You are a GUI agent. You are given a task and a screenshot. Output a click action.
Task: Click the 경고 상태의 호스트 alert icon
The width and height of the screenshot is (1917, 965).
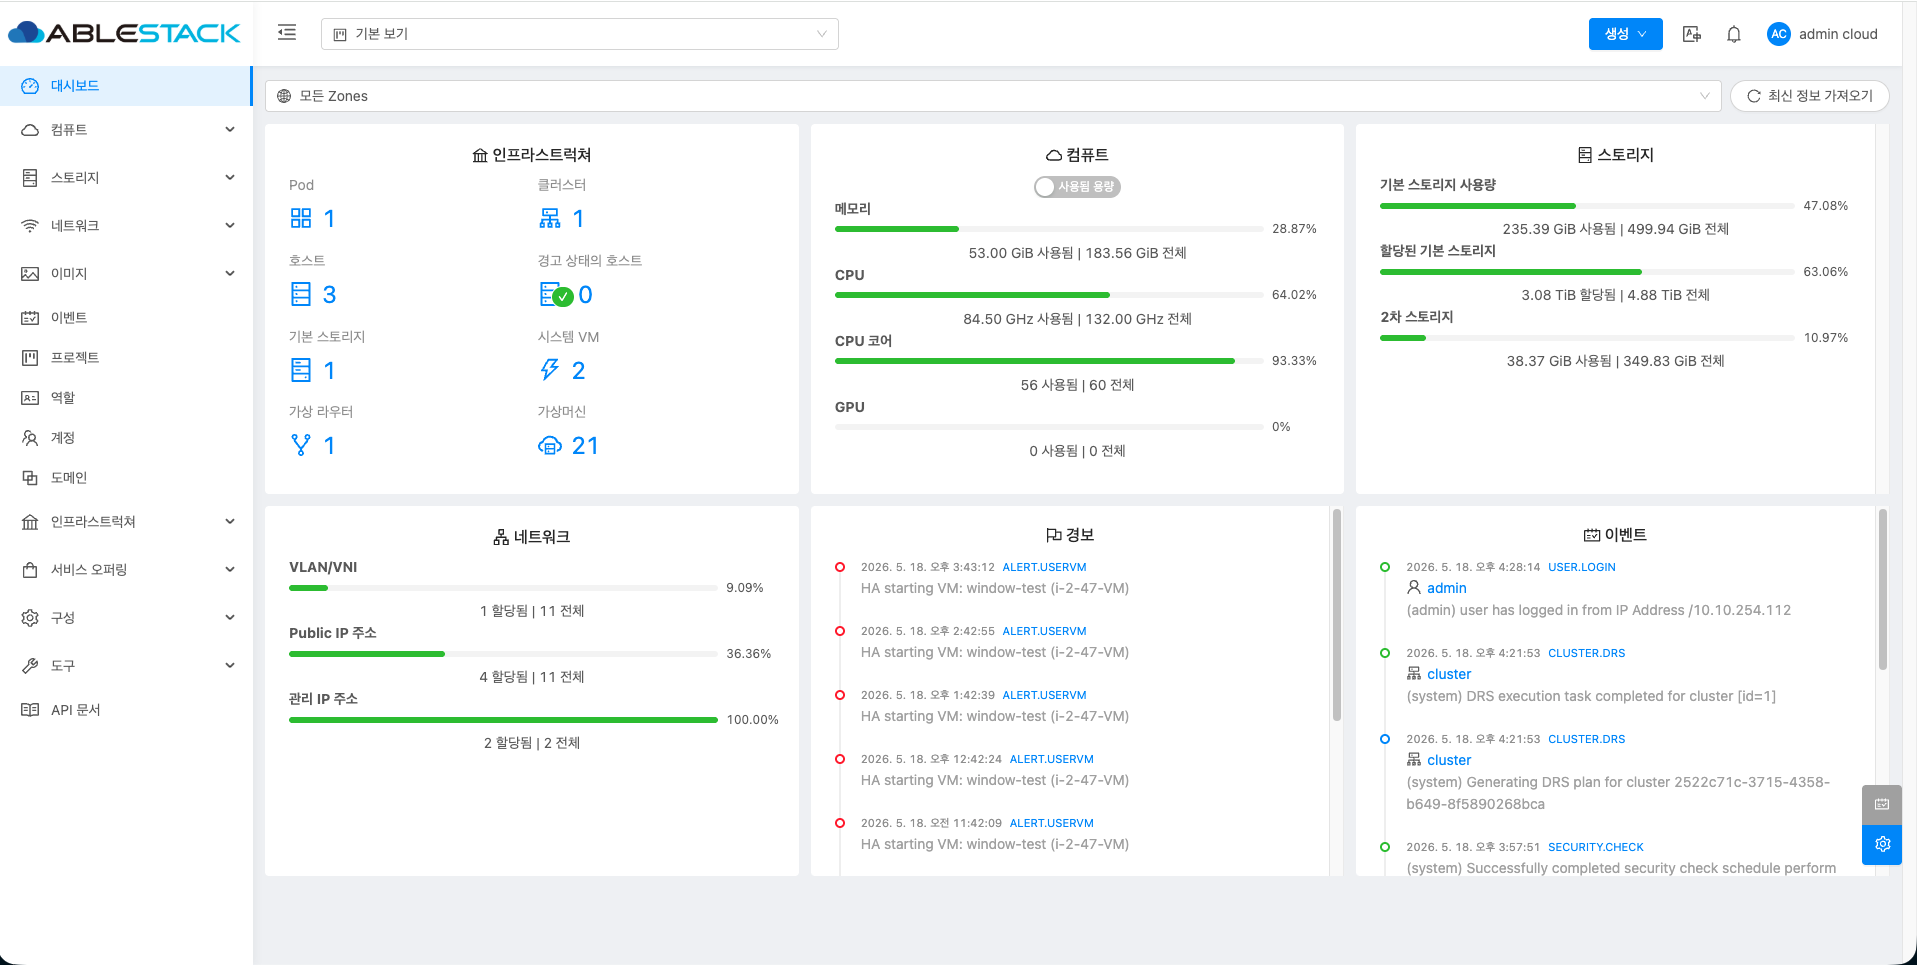[x=555, y=294]
